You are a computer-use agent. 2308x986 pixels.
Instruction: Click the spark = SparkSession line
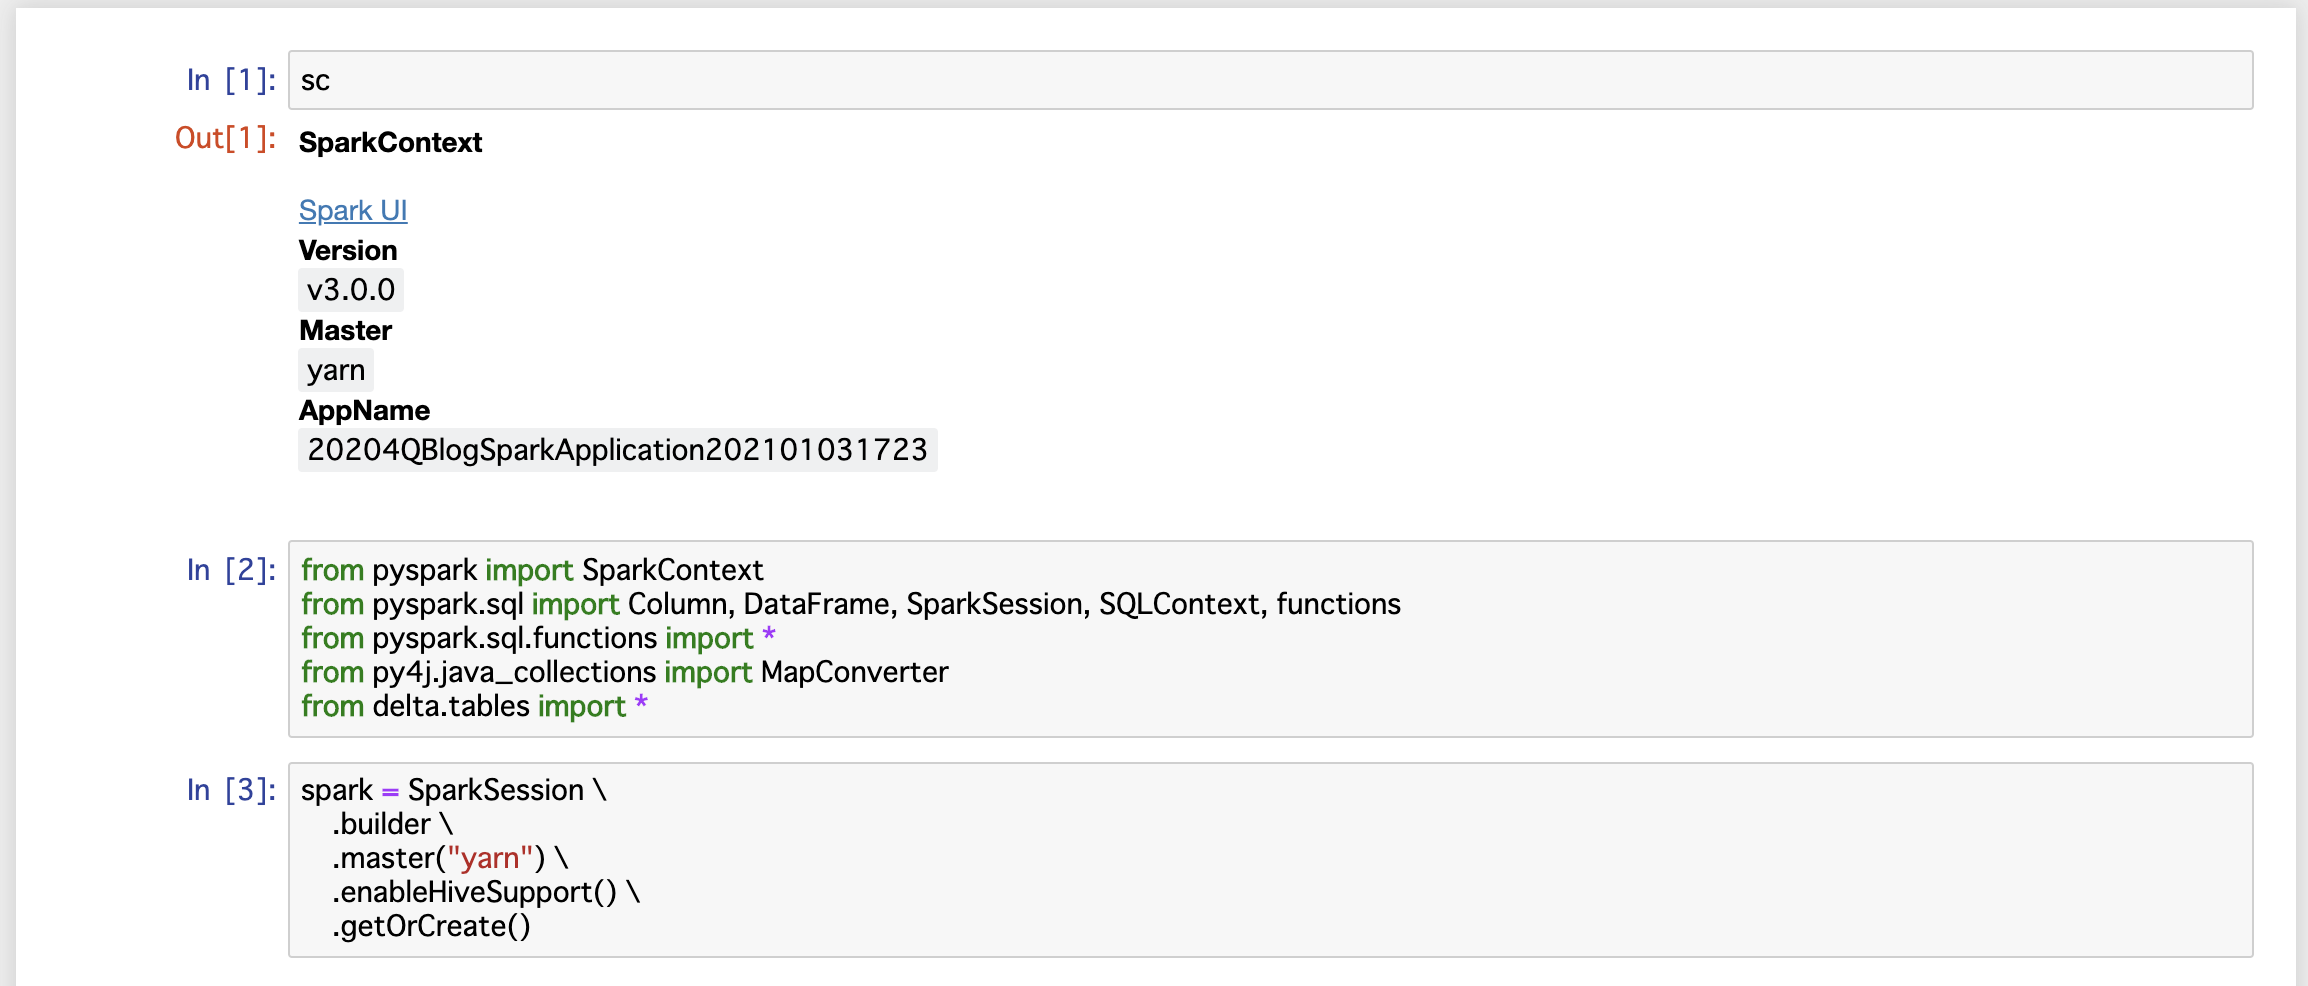[454, 790]
